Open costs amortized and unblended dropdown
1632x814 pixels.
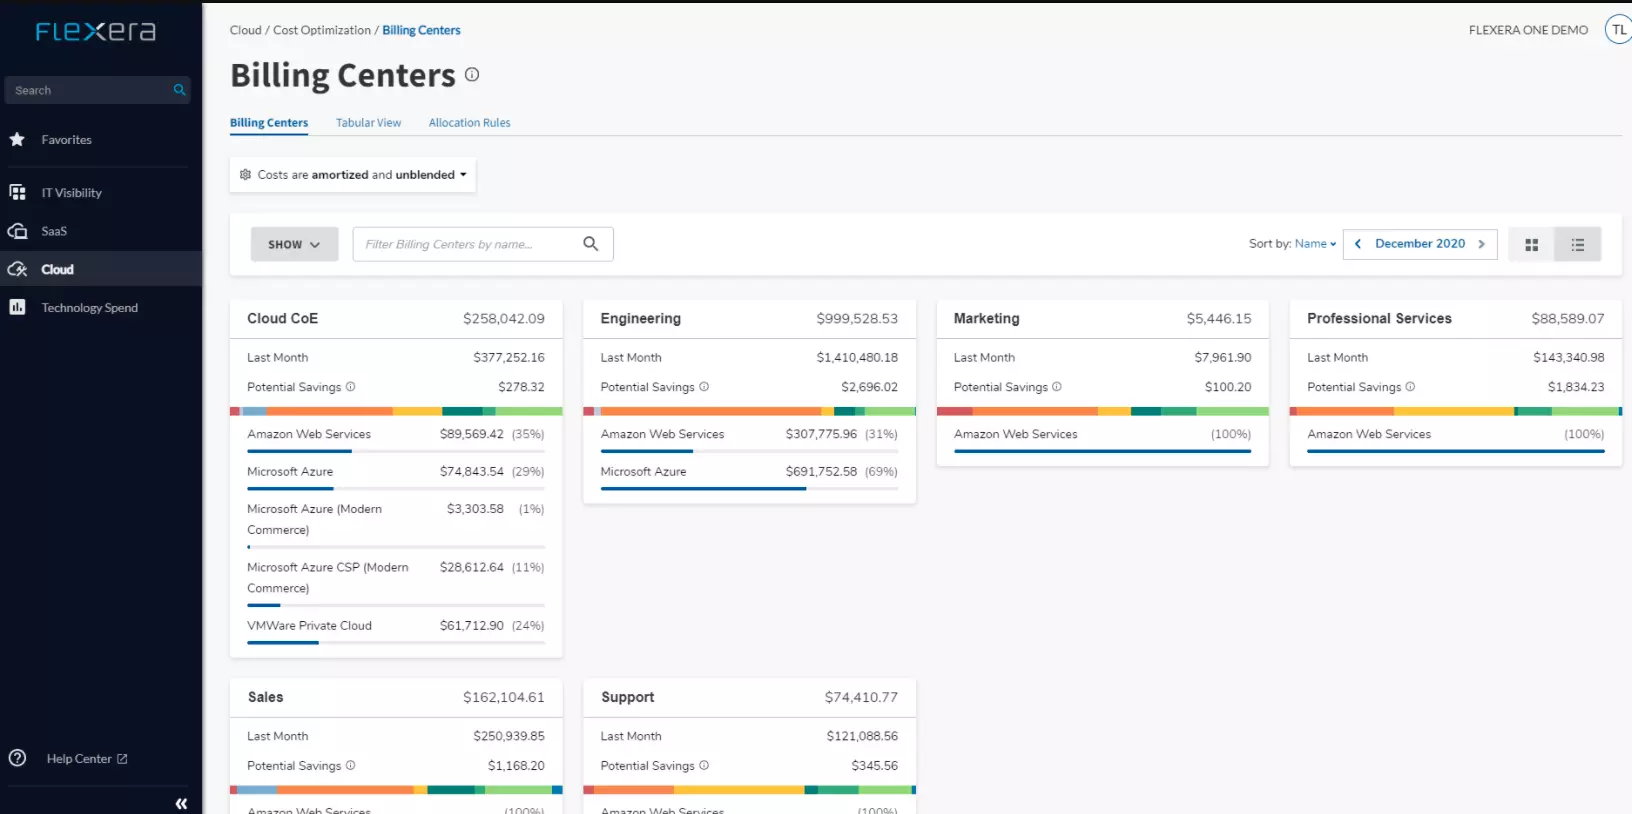353,175
